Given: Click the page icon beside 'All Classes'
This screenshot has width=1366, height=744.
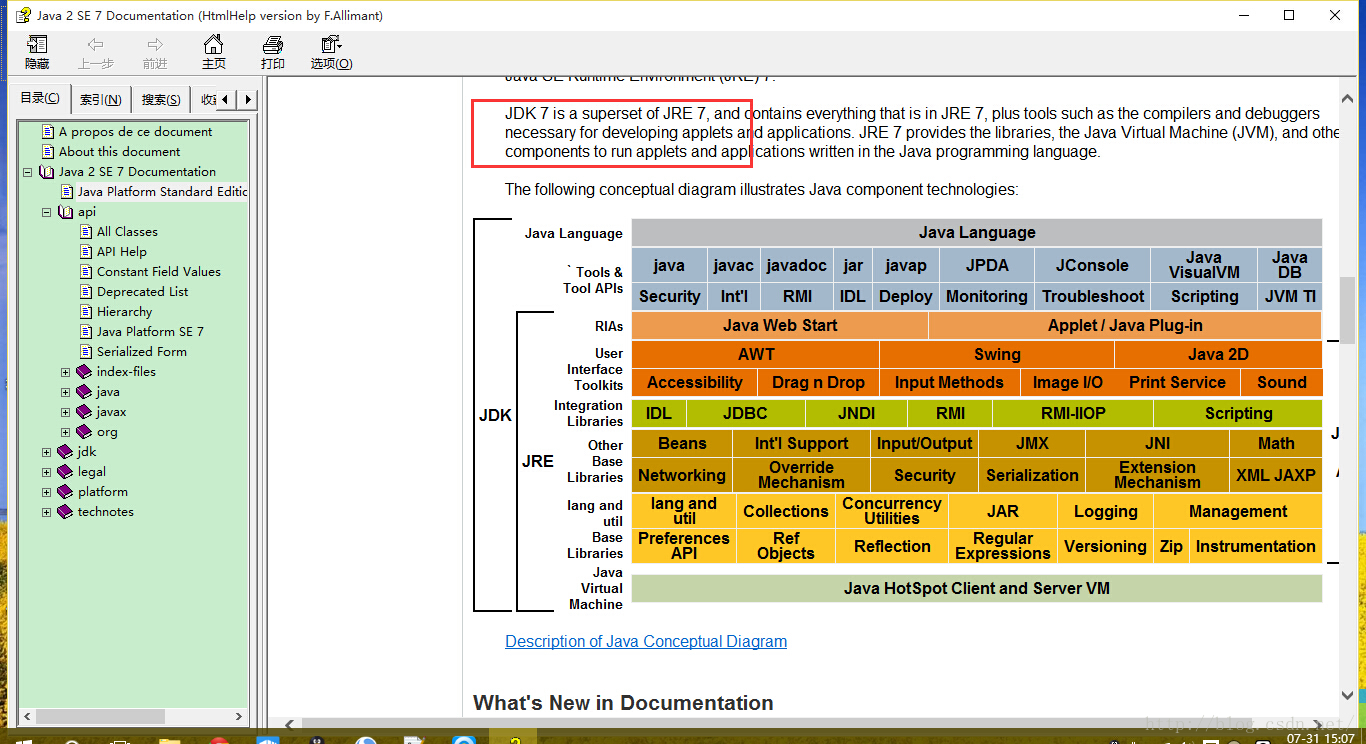Looking at the screenshot, I should [87, 231].
